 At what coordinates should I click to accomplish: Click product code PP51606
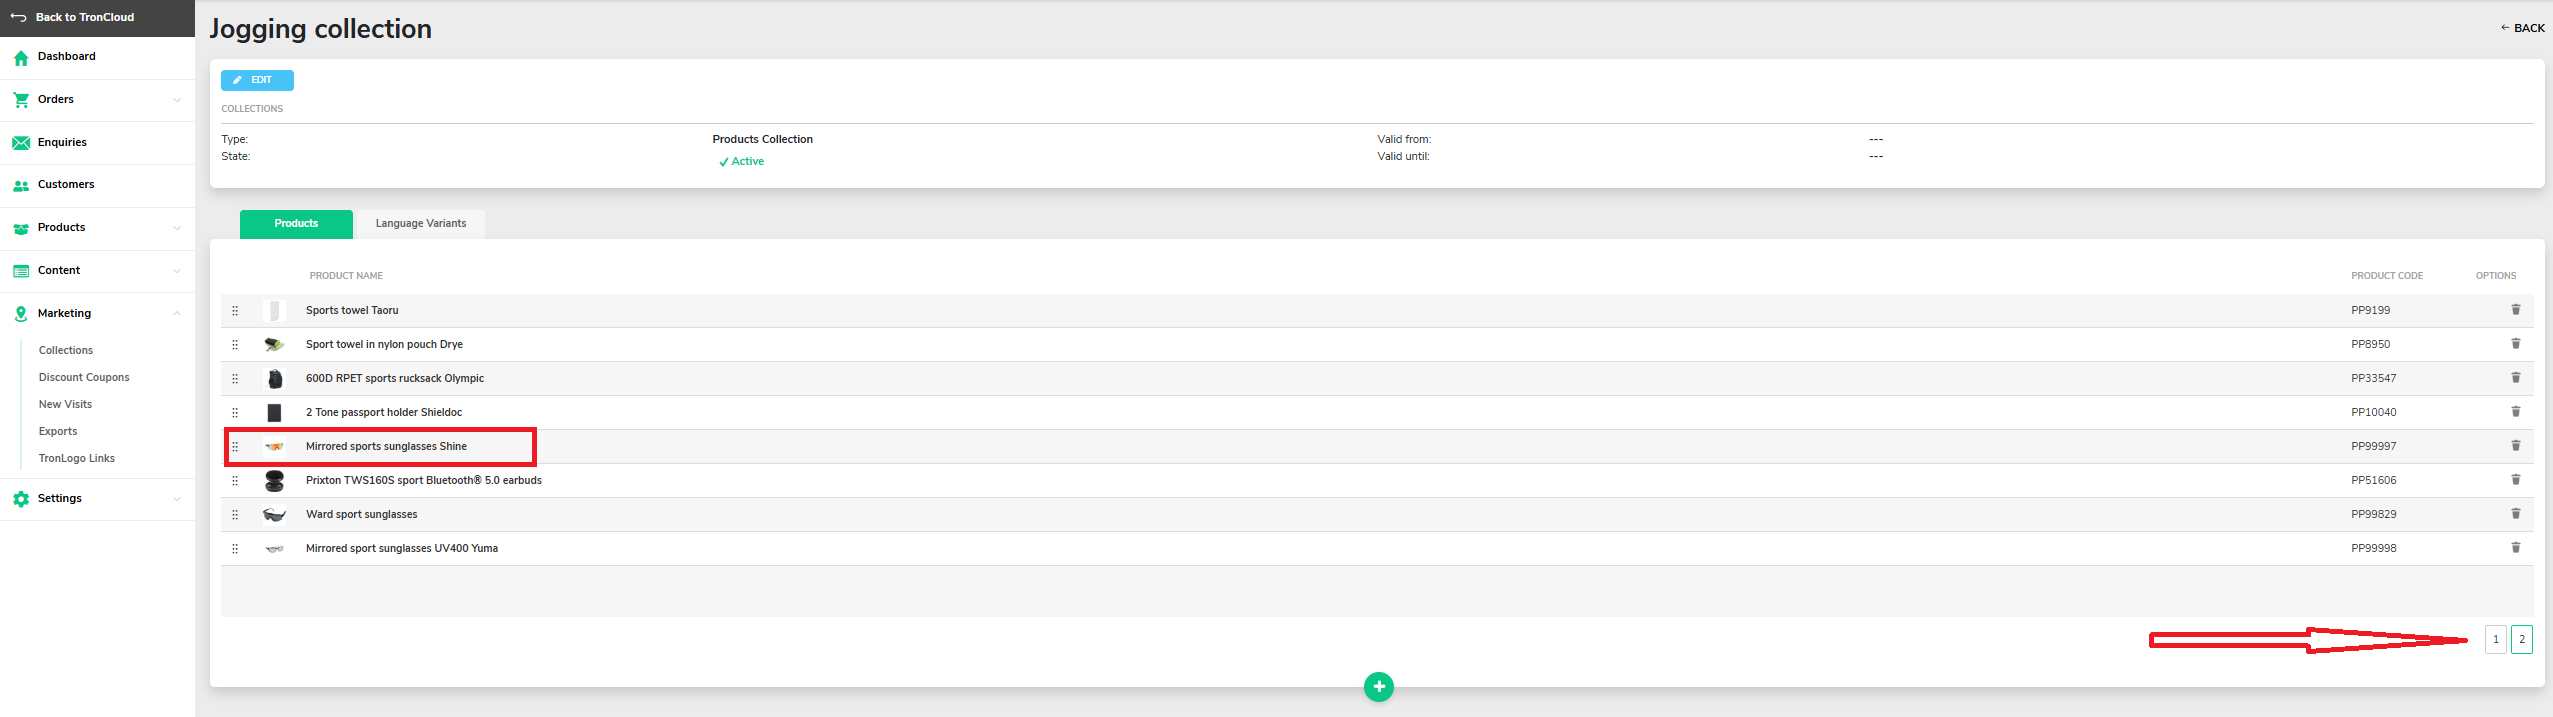pyautogui.click(x=2373, y=481)
